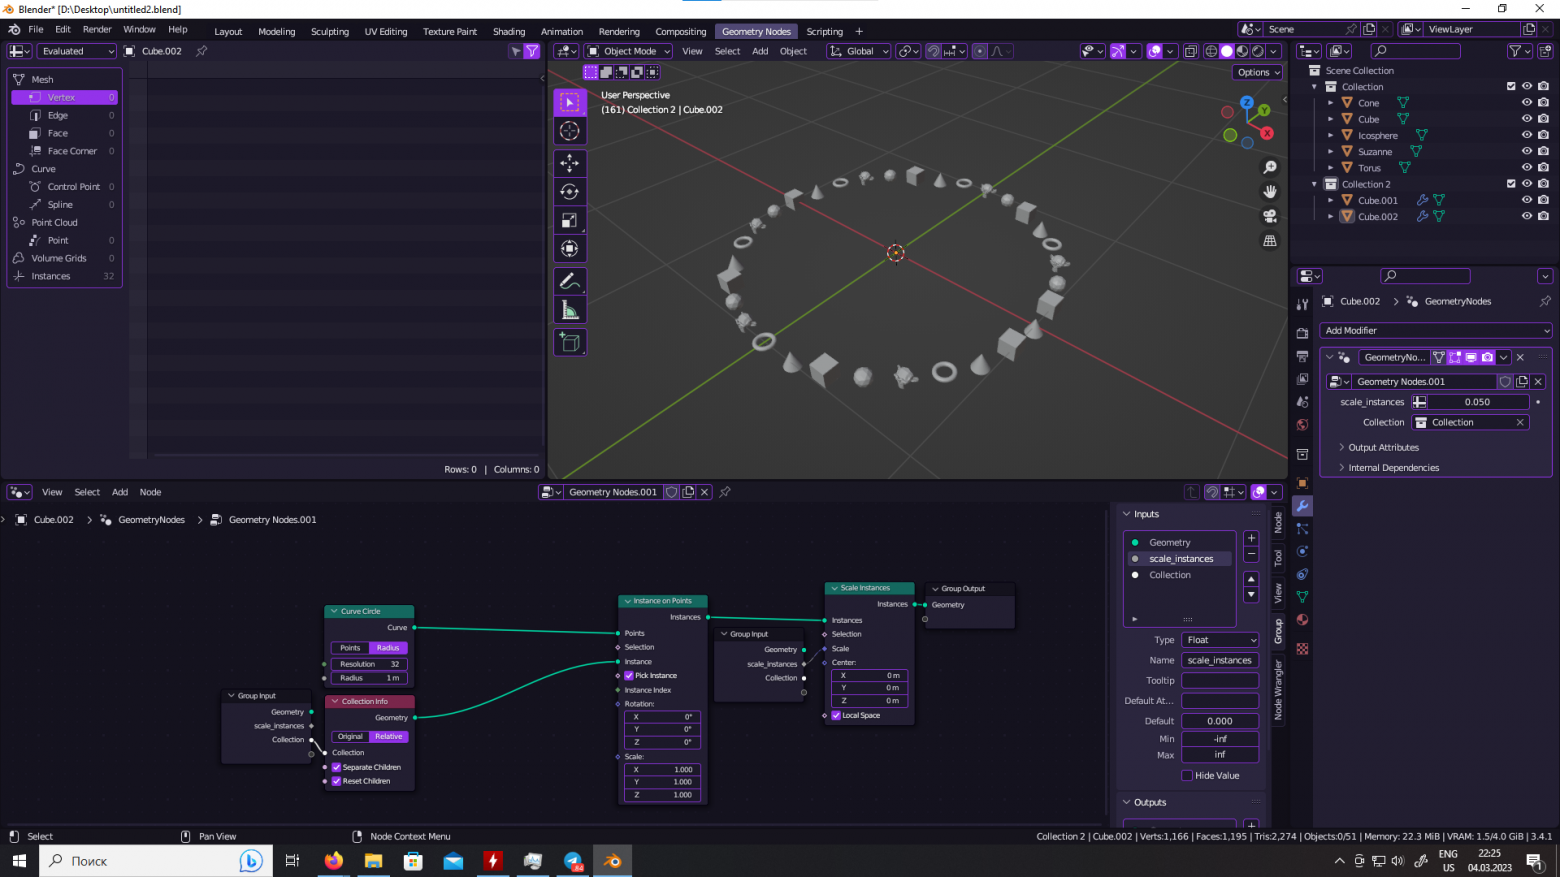The image size is (1560, 877).
Task: Toggle Pick Instance checkbox in Instance on Points
Action: [628, 675]
